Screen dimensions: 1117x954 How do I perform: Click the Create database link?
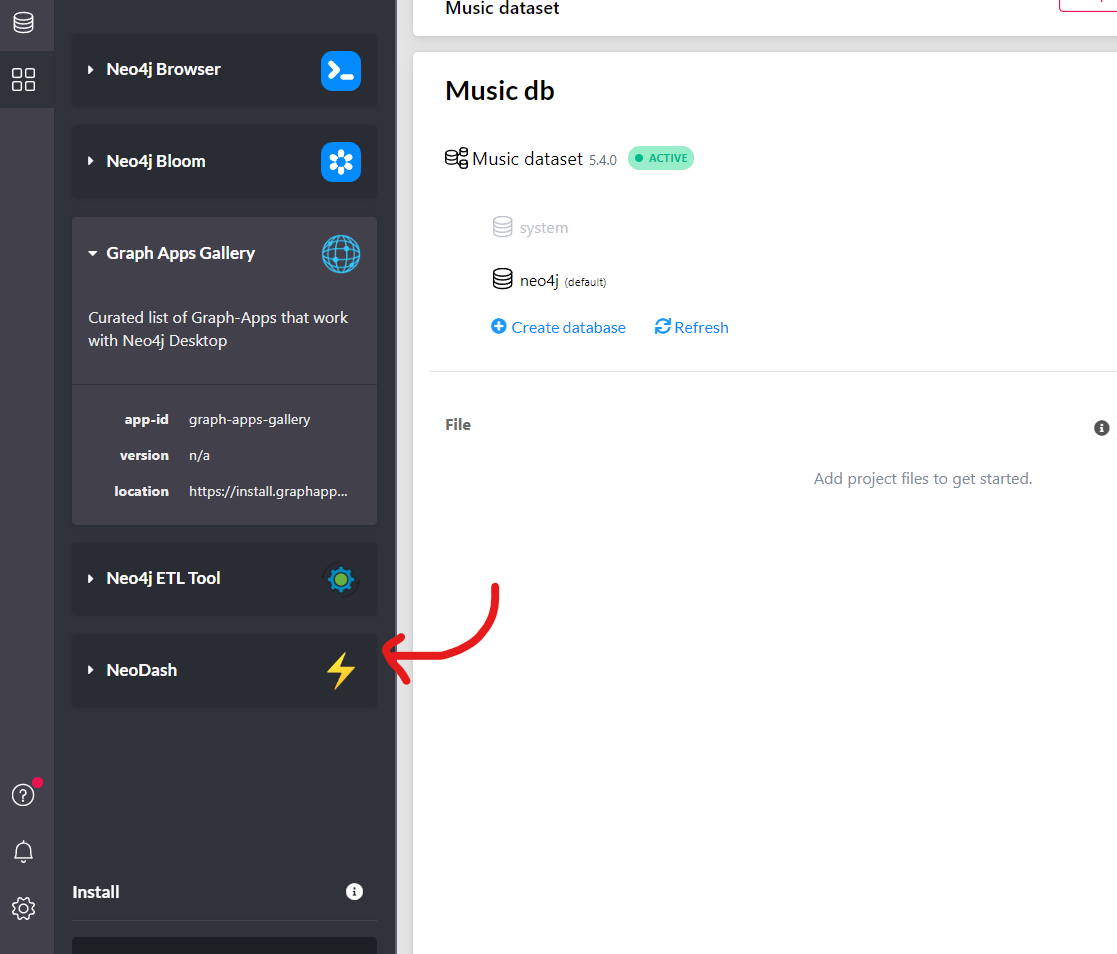558,327
